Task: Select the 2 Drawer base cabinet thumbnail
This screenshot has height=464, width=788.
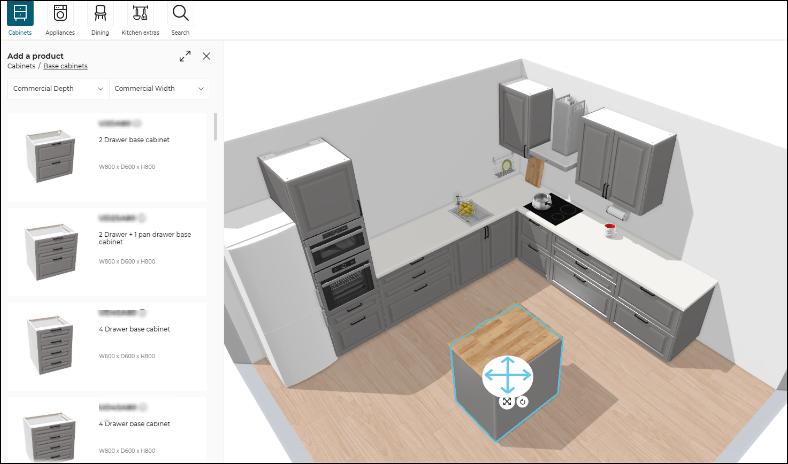Action: click(48, 156)
